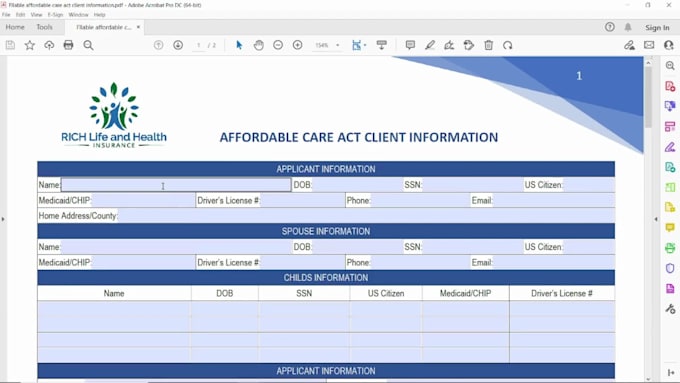680x383 pixels.
Task: Open the File menu
Action: pos(6,15)
